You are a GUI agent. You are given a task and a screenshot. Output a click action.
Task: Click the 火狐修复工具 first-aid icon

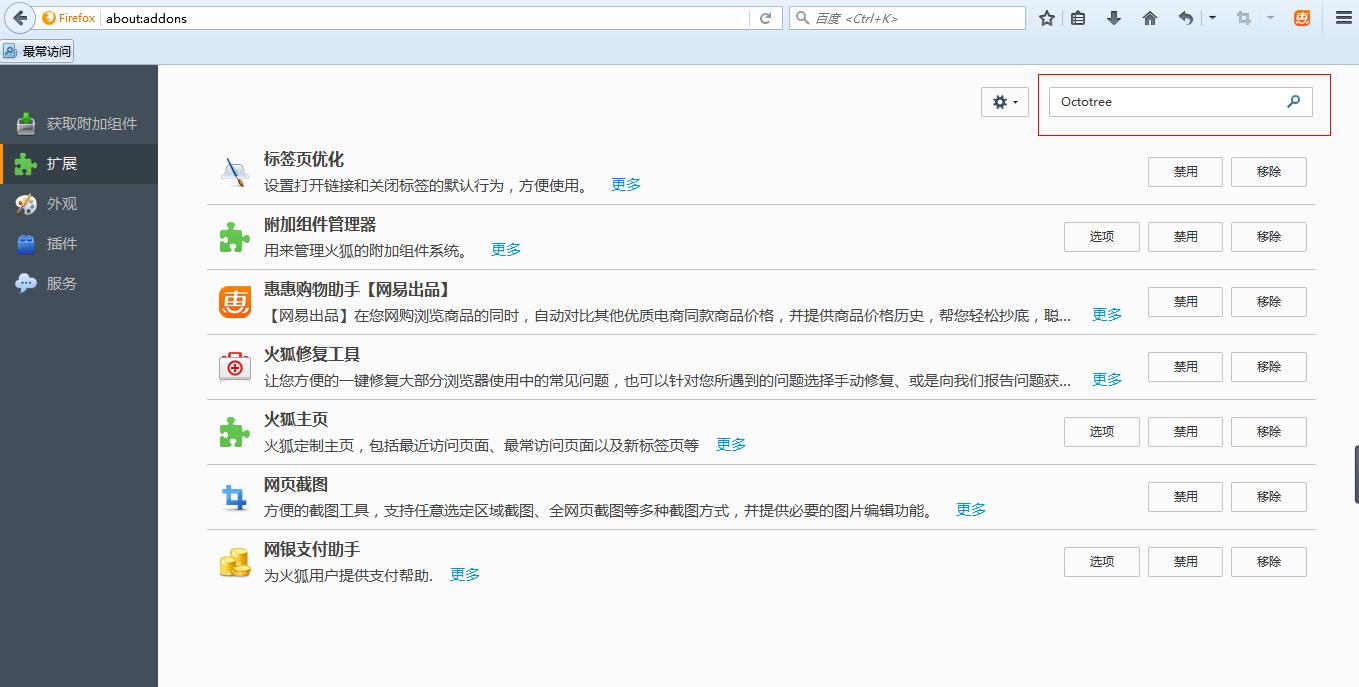[x=235, y=367]
